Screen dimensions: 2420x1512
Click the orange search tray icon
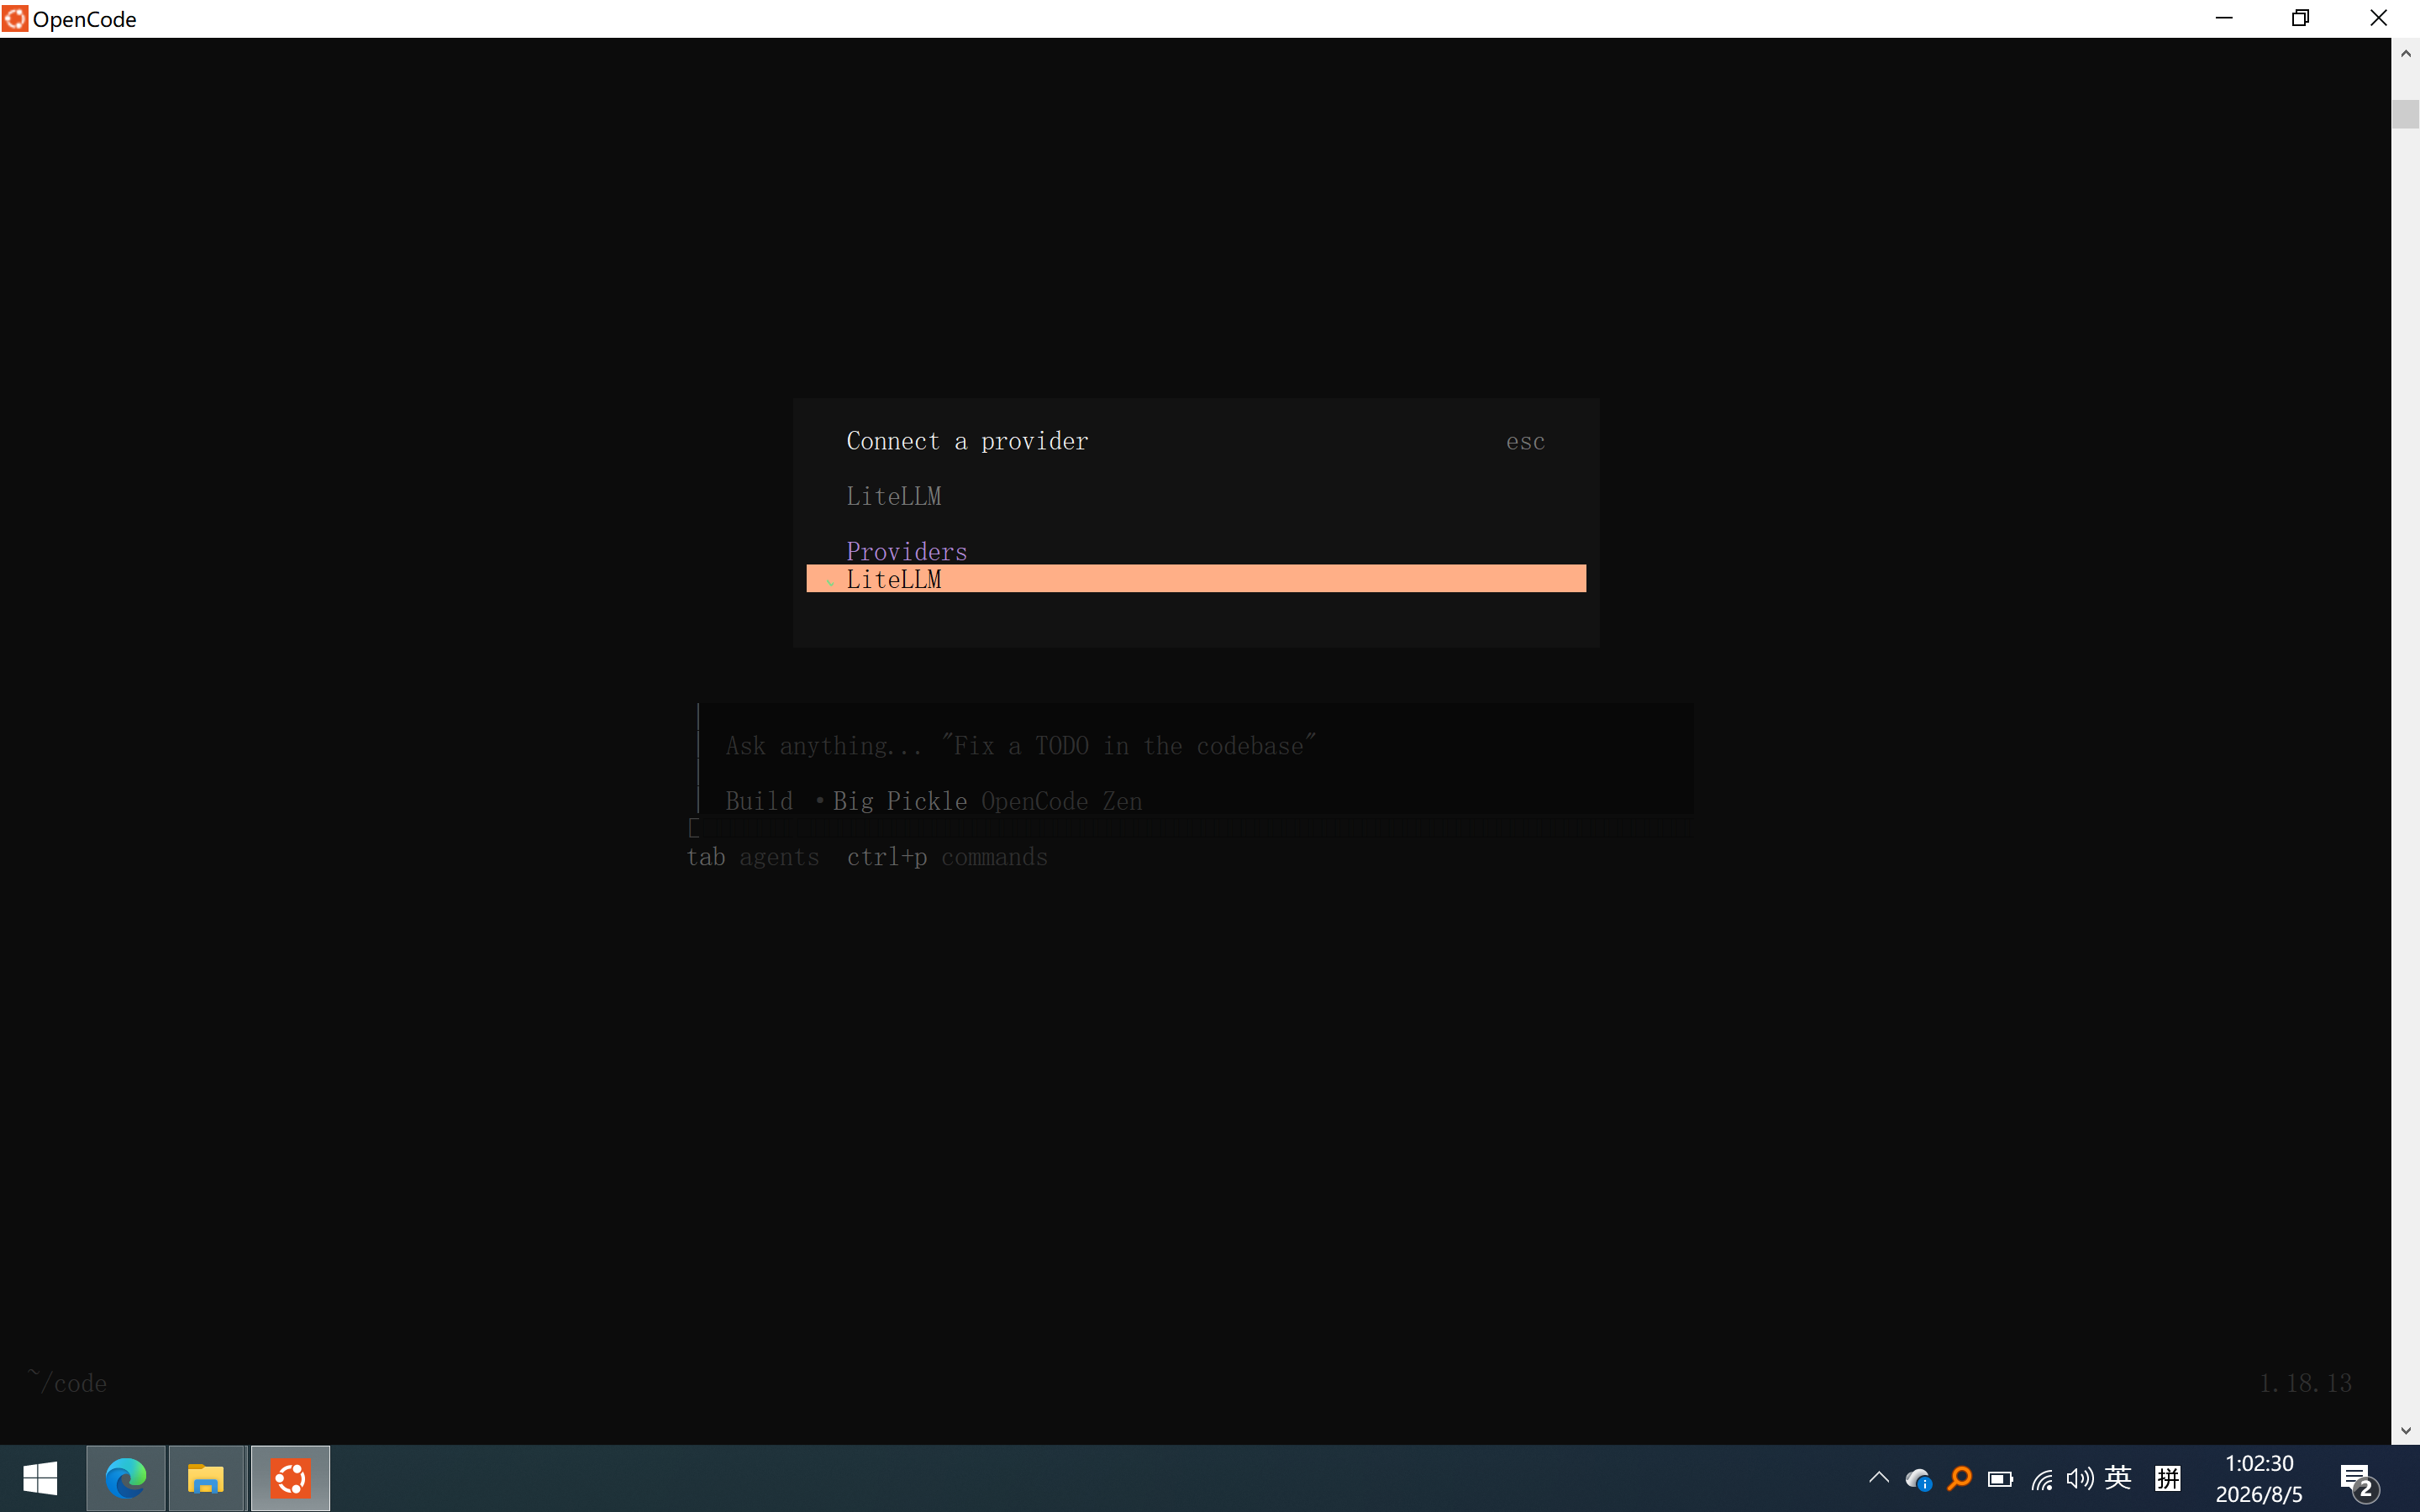(1959, 1478)
